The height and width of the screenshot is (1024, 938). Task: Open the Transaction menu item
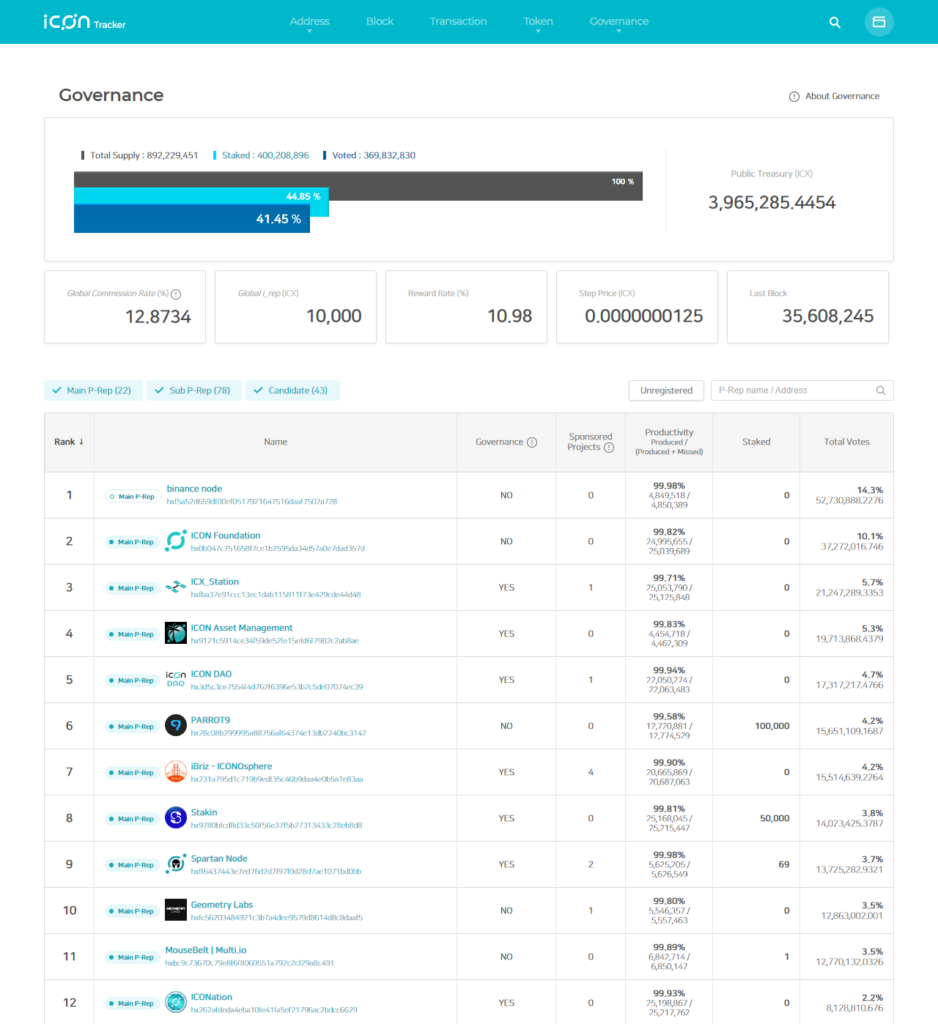coord(458,22)
